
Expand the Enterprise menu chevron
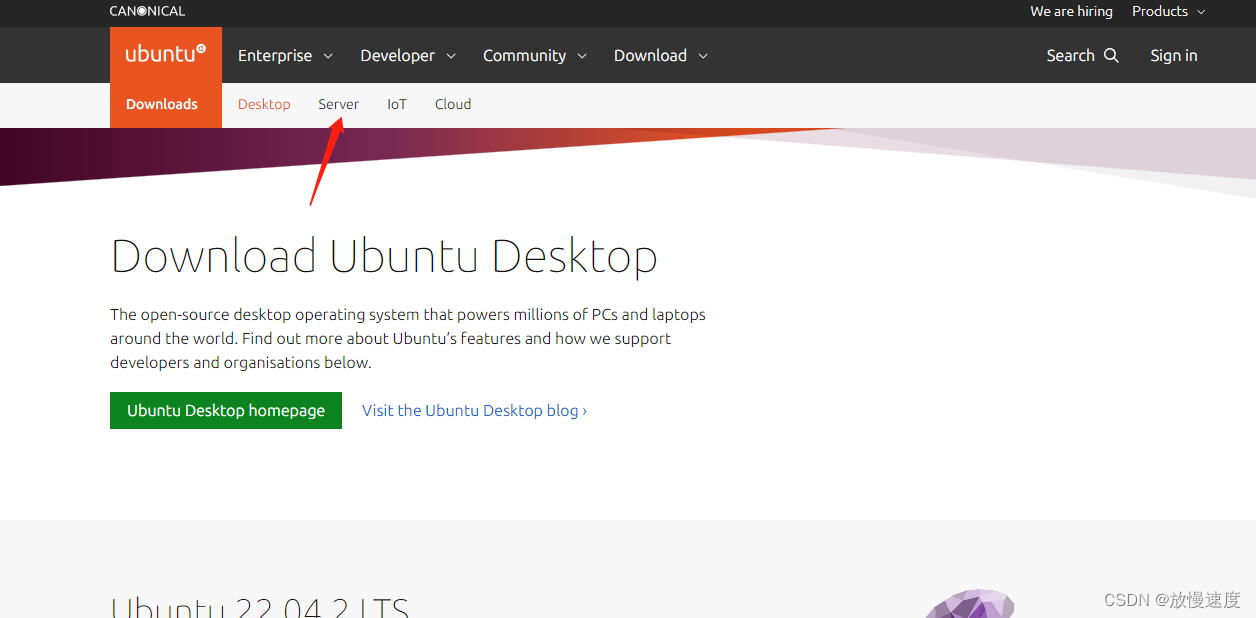(x=328, y=56)
